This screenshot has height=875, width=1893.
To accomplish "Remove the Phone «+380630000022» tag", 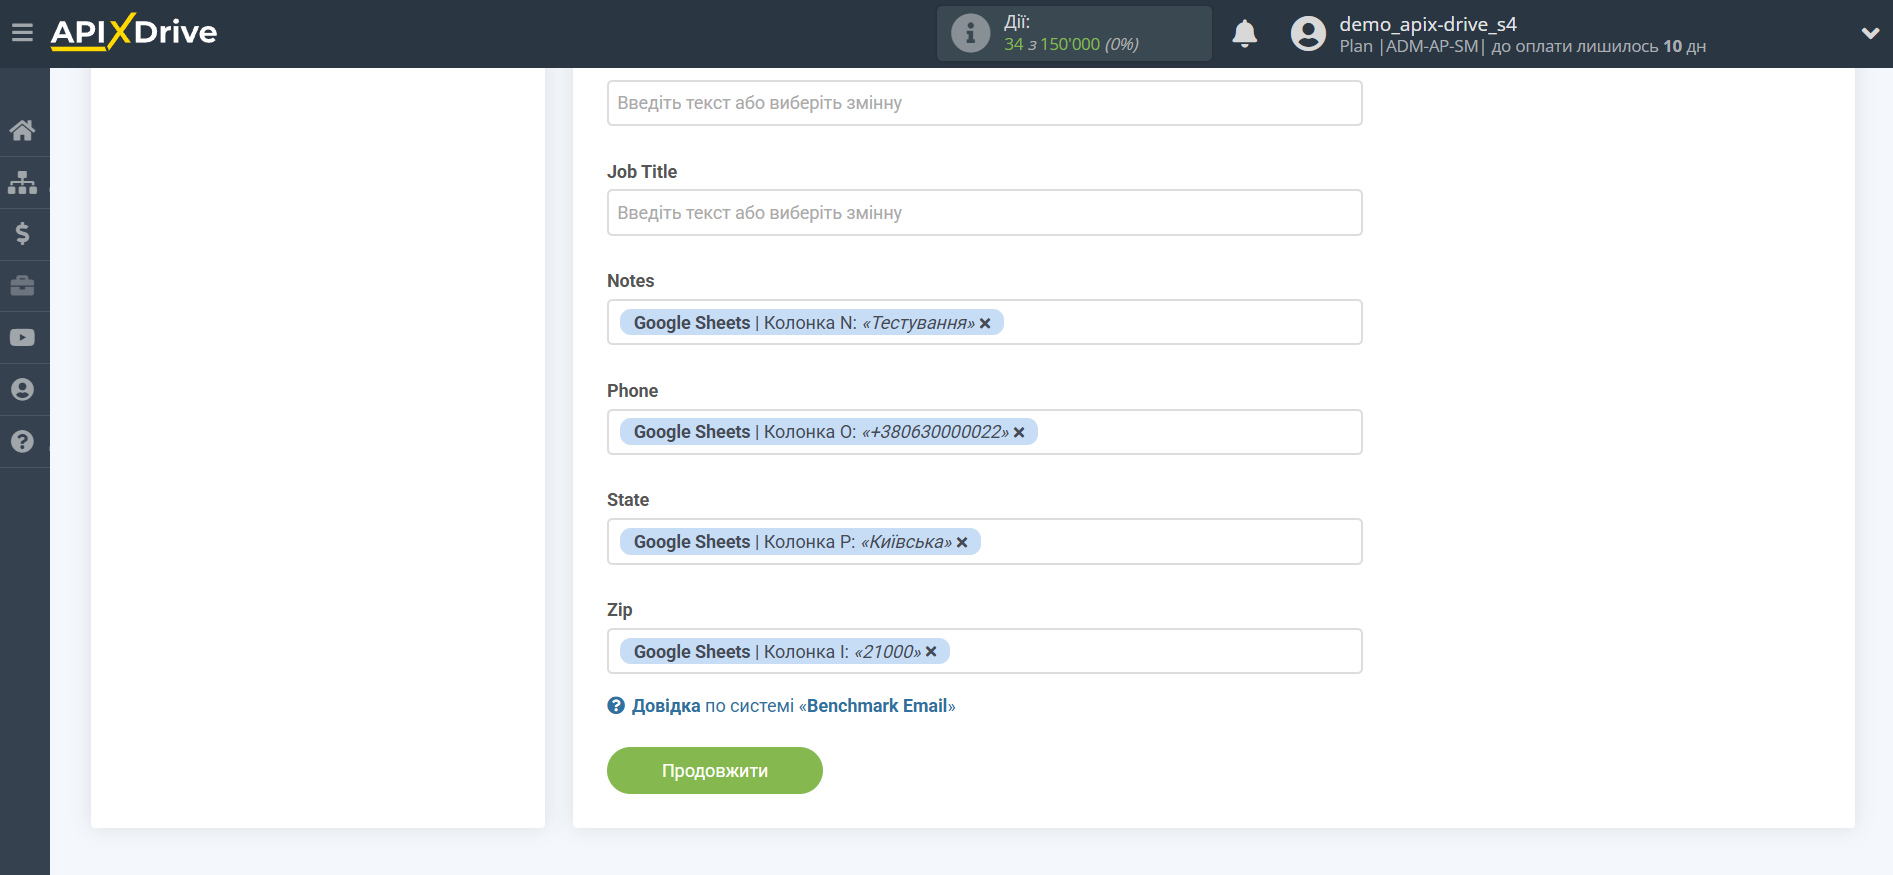I will (x=1019, y=432).
